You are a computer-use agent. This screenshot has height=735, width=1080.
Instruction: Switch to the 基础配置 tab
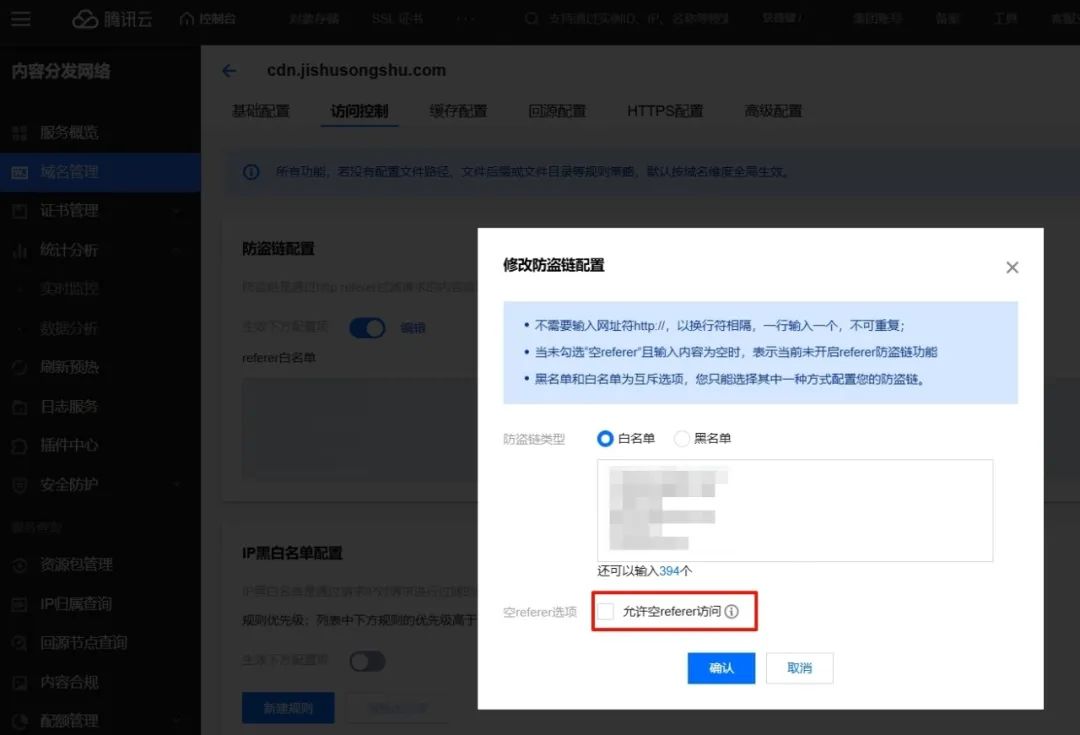(x=260, y=111)
